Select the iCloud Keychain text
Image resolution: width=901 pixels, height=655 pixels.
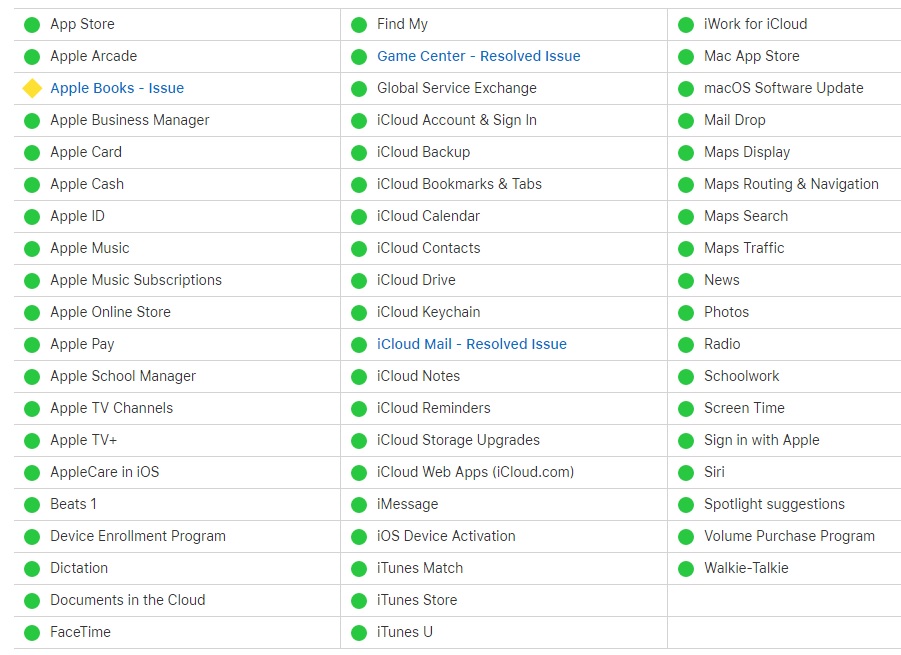click(429, 312)
